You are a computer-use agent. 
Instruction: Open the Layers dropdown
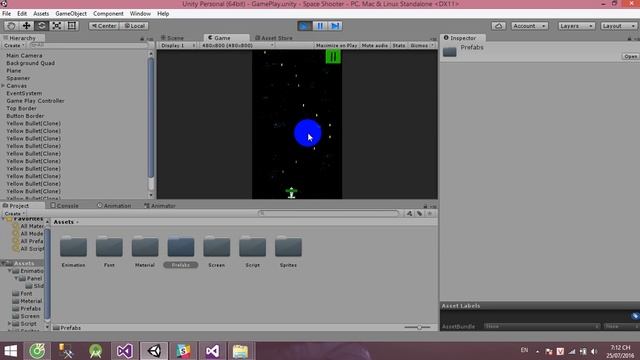pyautogui.click(x=576, y=26)
